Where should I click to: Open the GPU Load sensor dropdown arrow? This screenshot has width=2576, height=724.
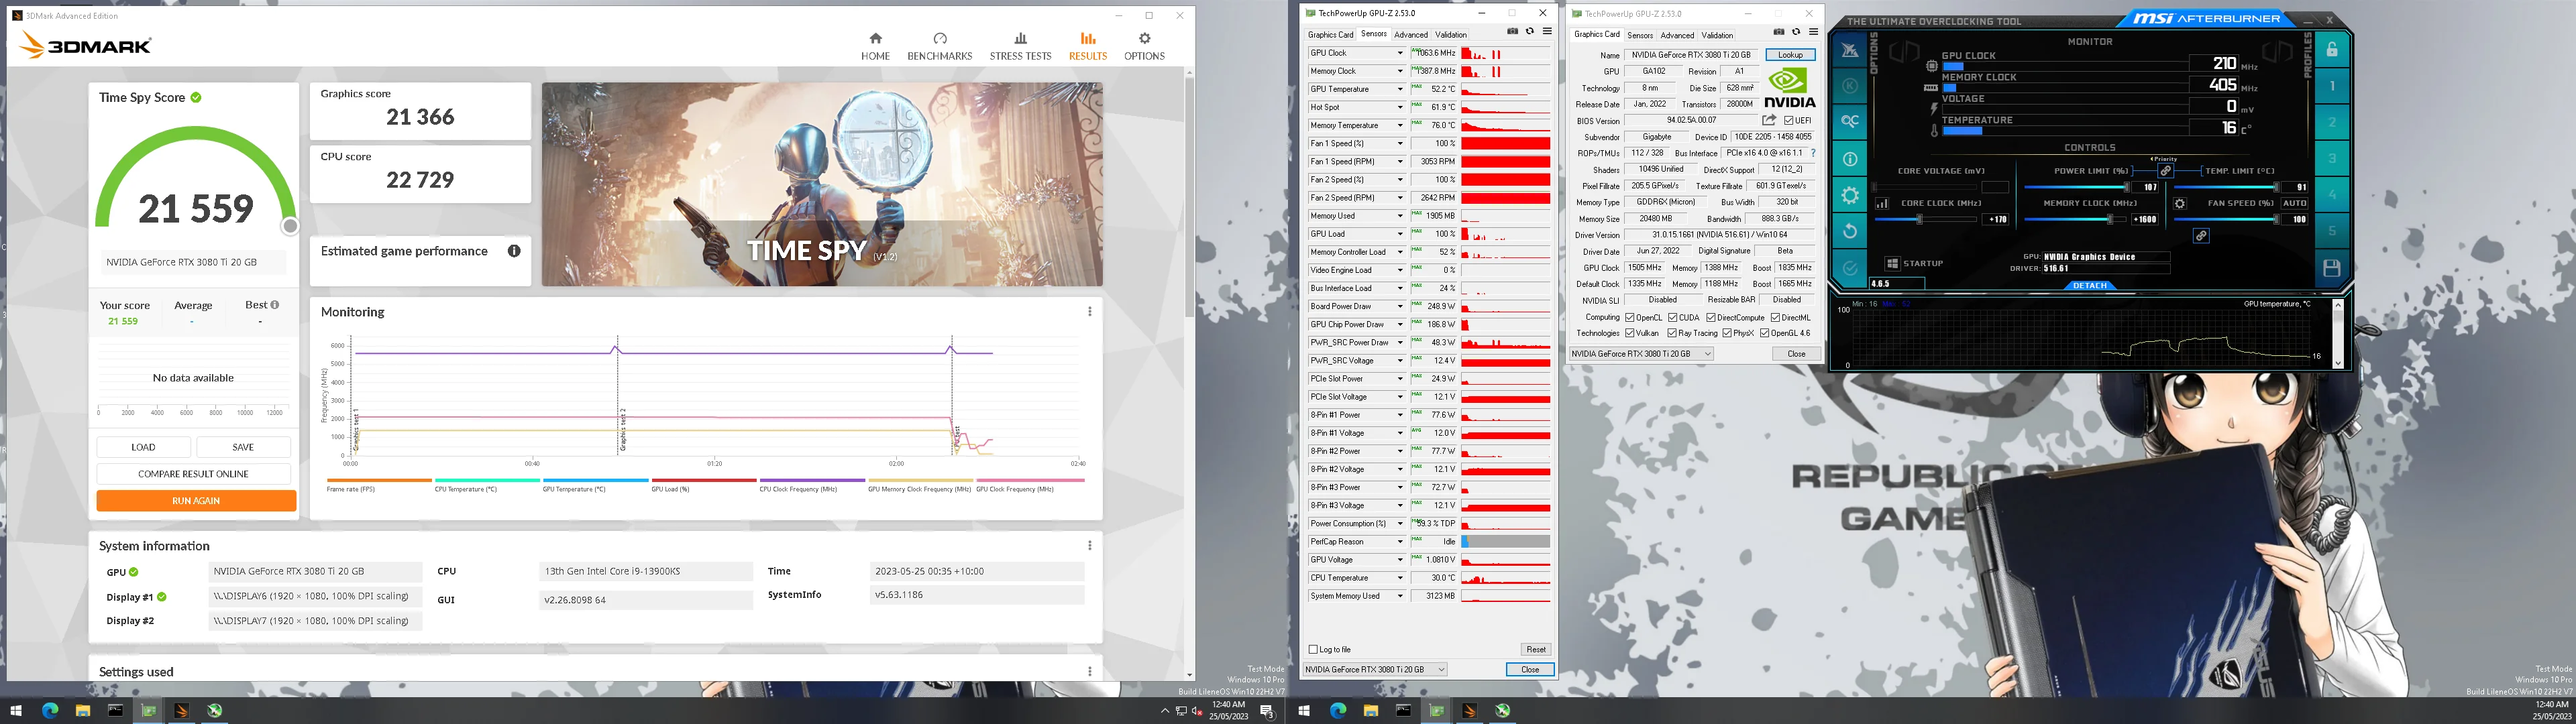pyautogui.click(x=1399, y=234)
